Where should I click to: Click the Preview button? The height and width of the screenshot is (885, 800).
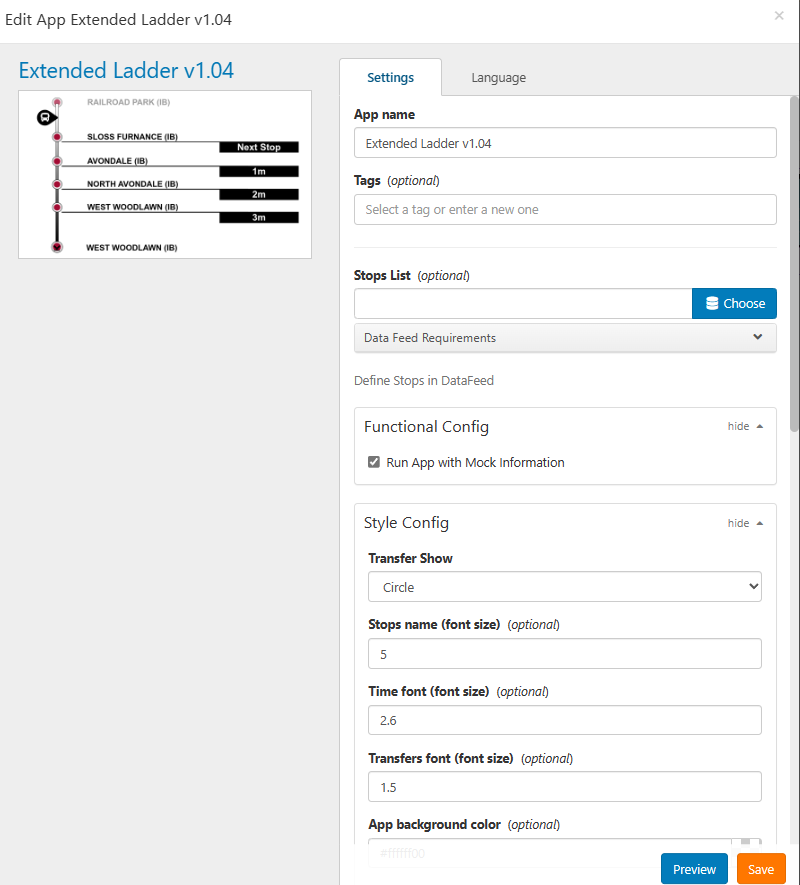694,869
